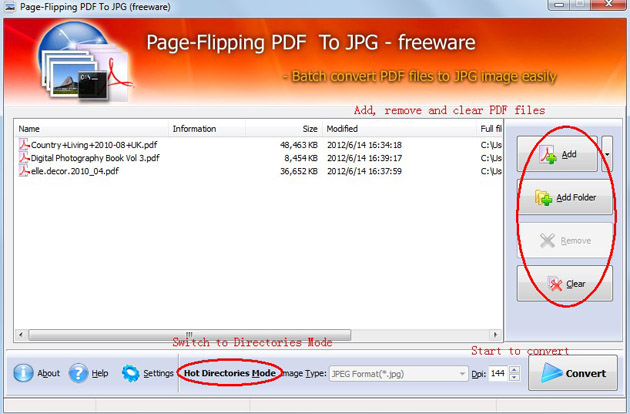This screenshot has height=414, width=630.
Task: Click the Information column header
Action: pos(207,129)
